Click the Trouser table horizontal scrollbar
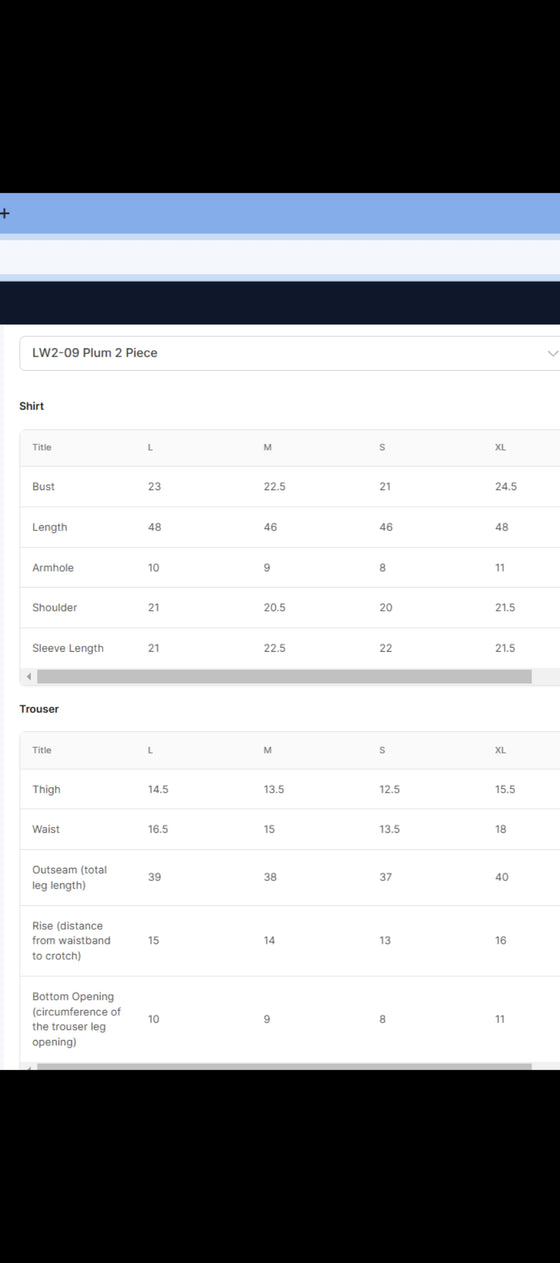Screen dimensions: 560x1263 click(284, 1066)
